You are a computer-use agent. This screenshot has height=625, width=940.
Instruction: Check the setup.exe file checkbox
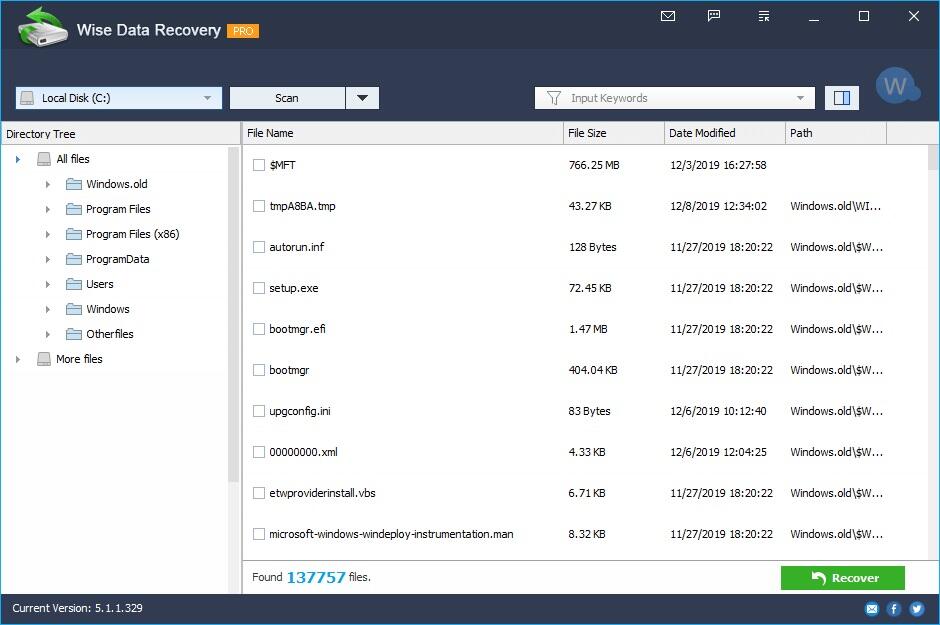258,288
